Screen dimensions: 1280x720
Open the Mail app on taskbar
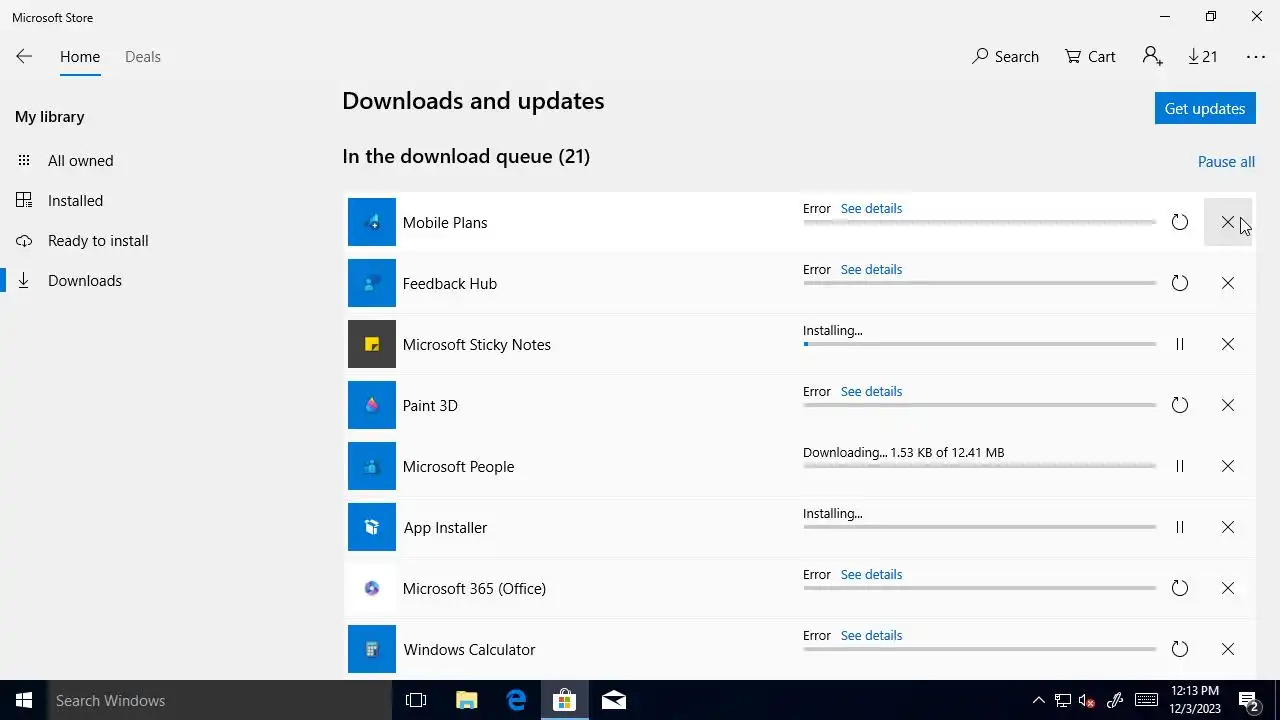pyautogui.click(x=614, y=700)
